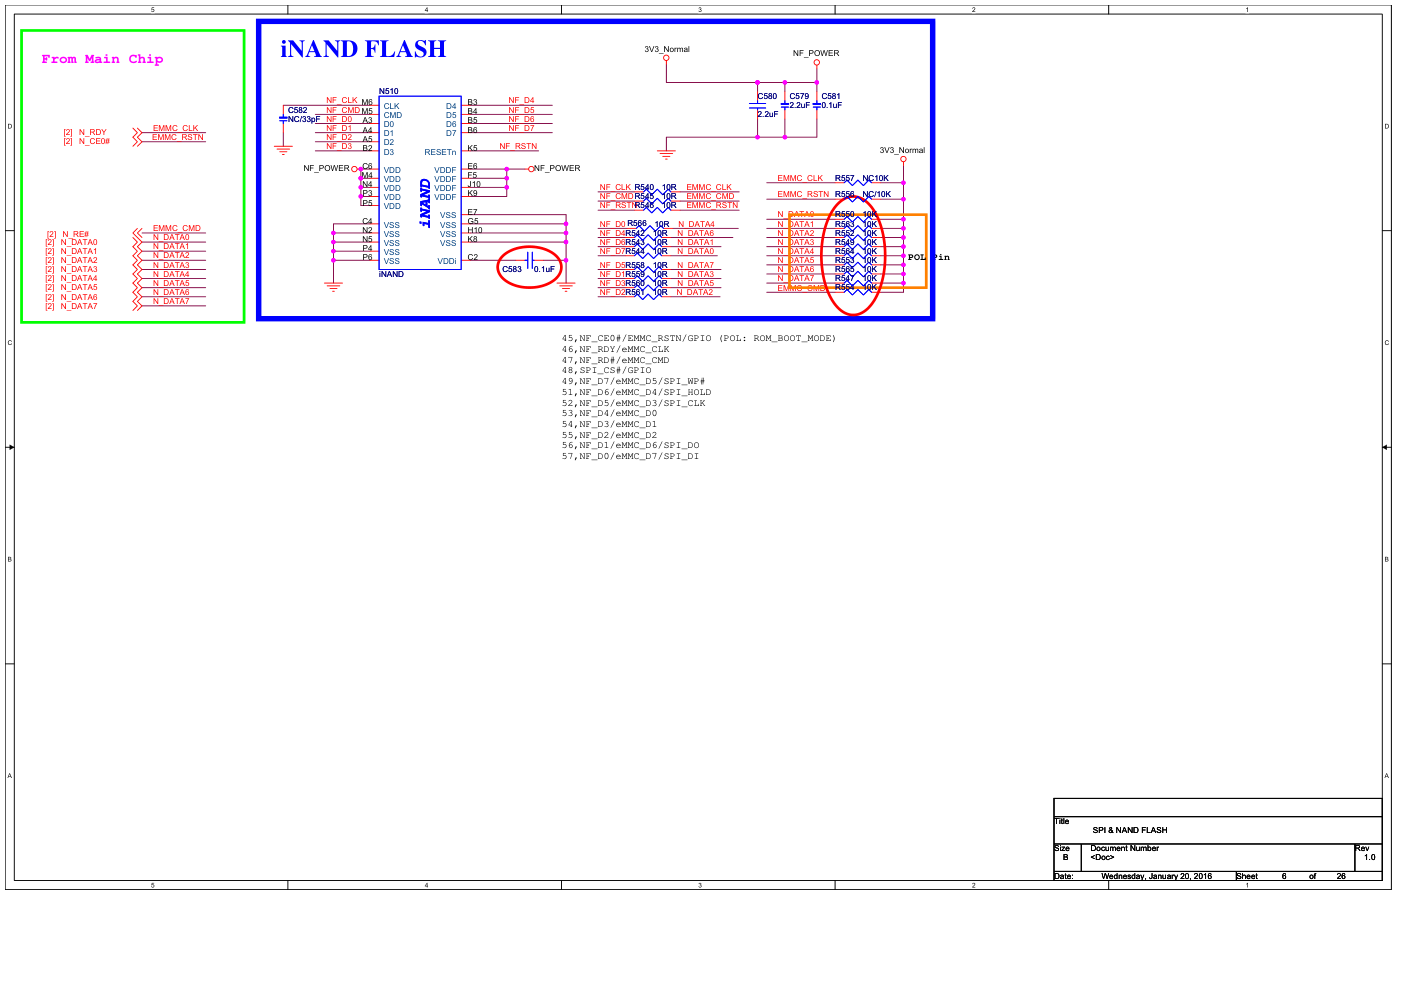The image size is (1404, 993).
Task: Select the EMMC_CMD input port arrow
Action: (x=137, y=232)
